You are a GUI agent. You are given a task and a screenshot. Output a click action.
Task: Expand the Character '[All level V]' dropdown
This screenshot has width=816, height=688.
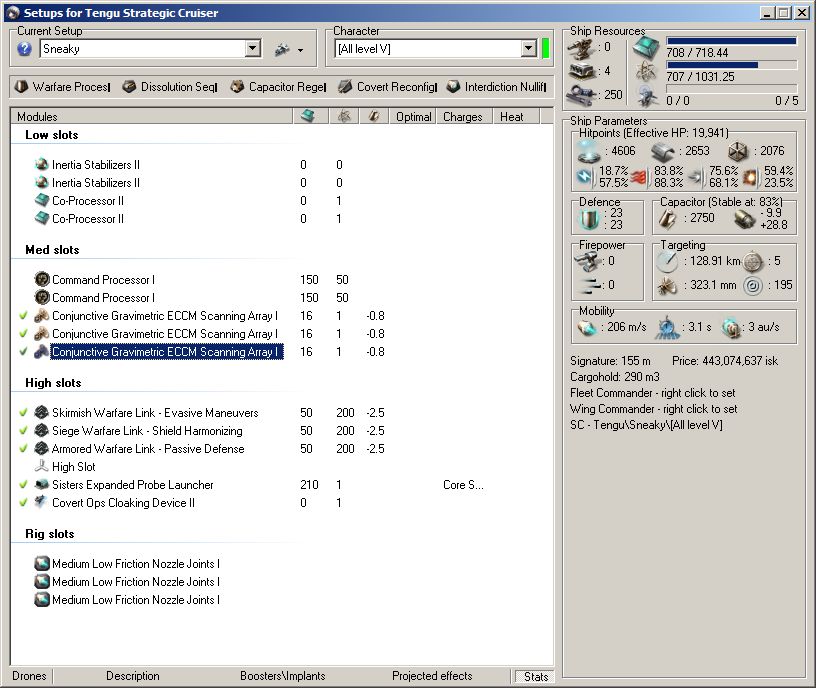(529, 49)
